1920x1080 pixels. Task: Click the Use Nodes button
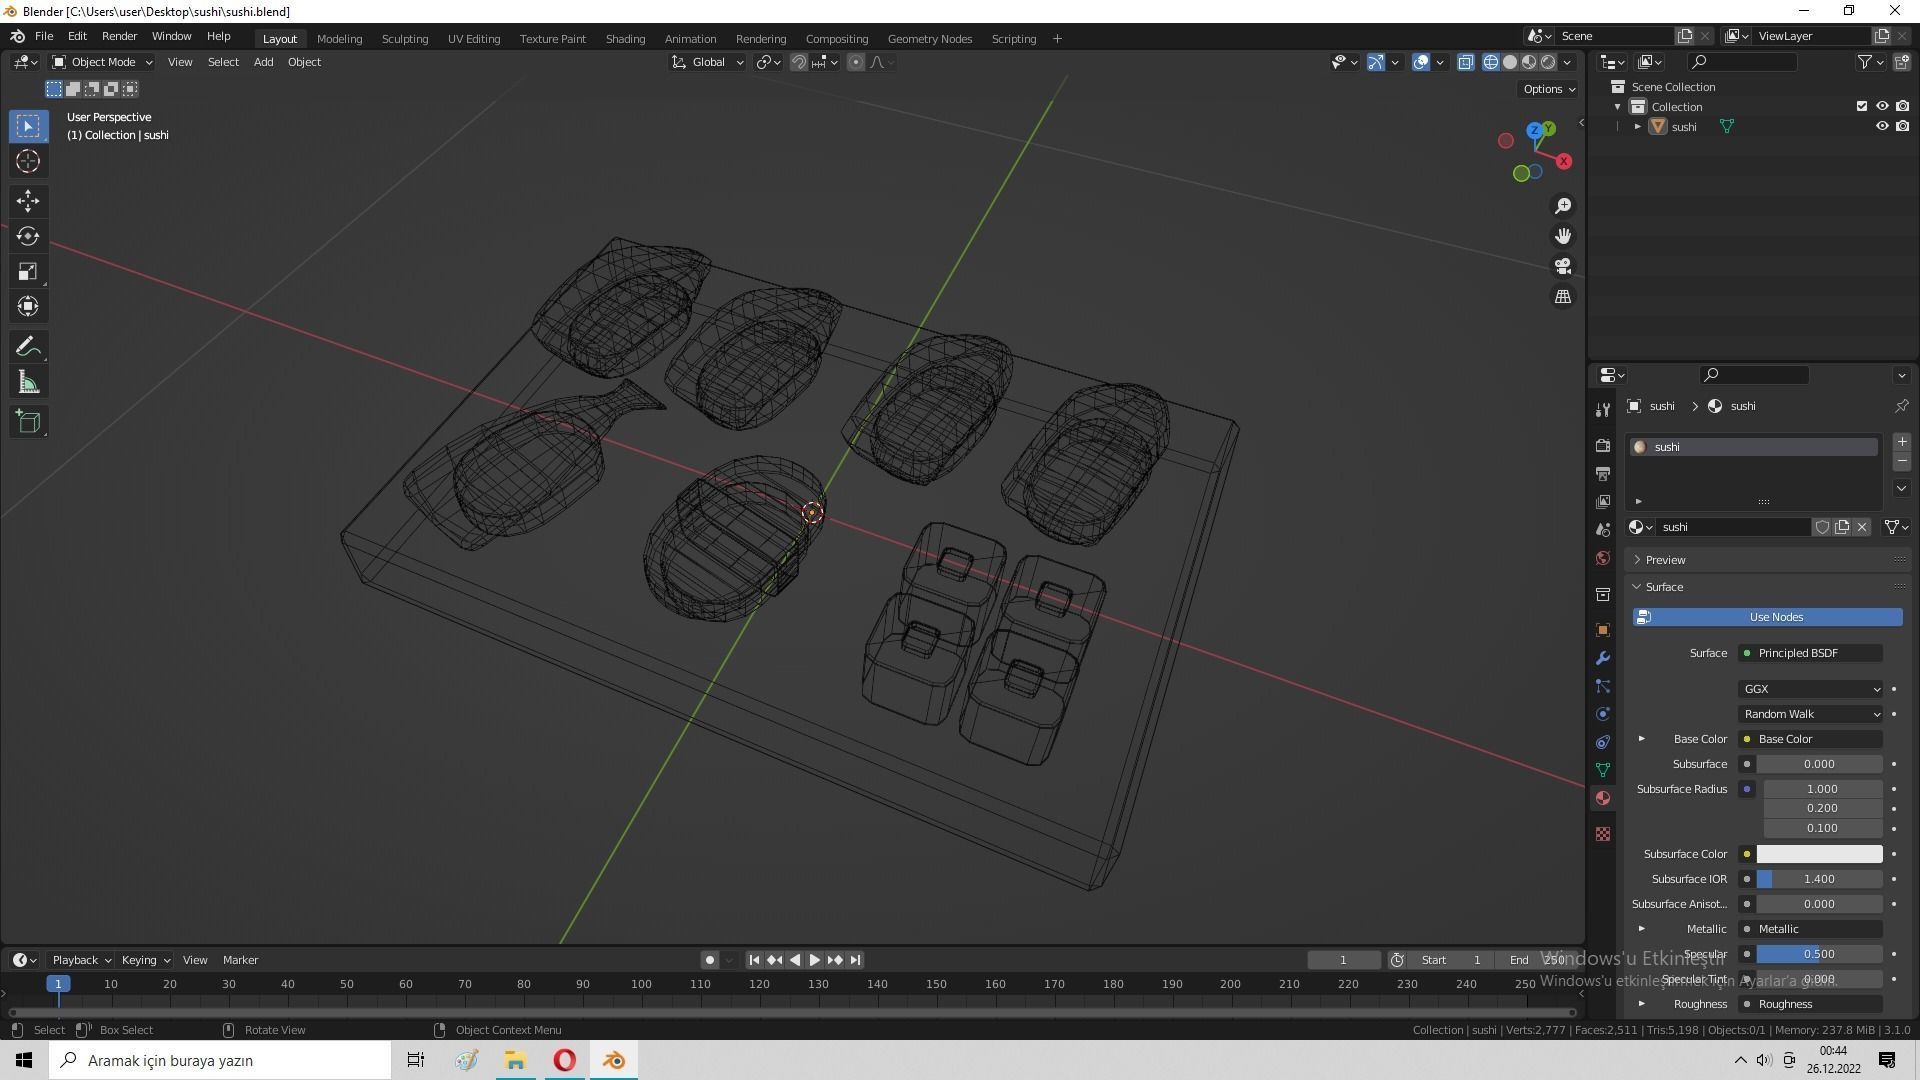[x=1767, y=617]
